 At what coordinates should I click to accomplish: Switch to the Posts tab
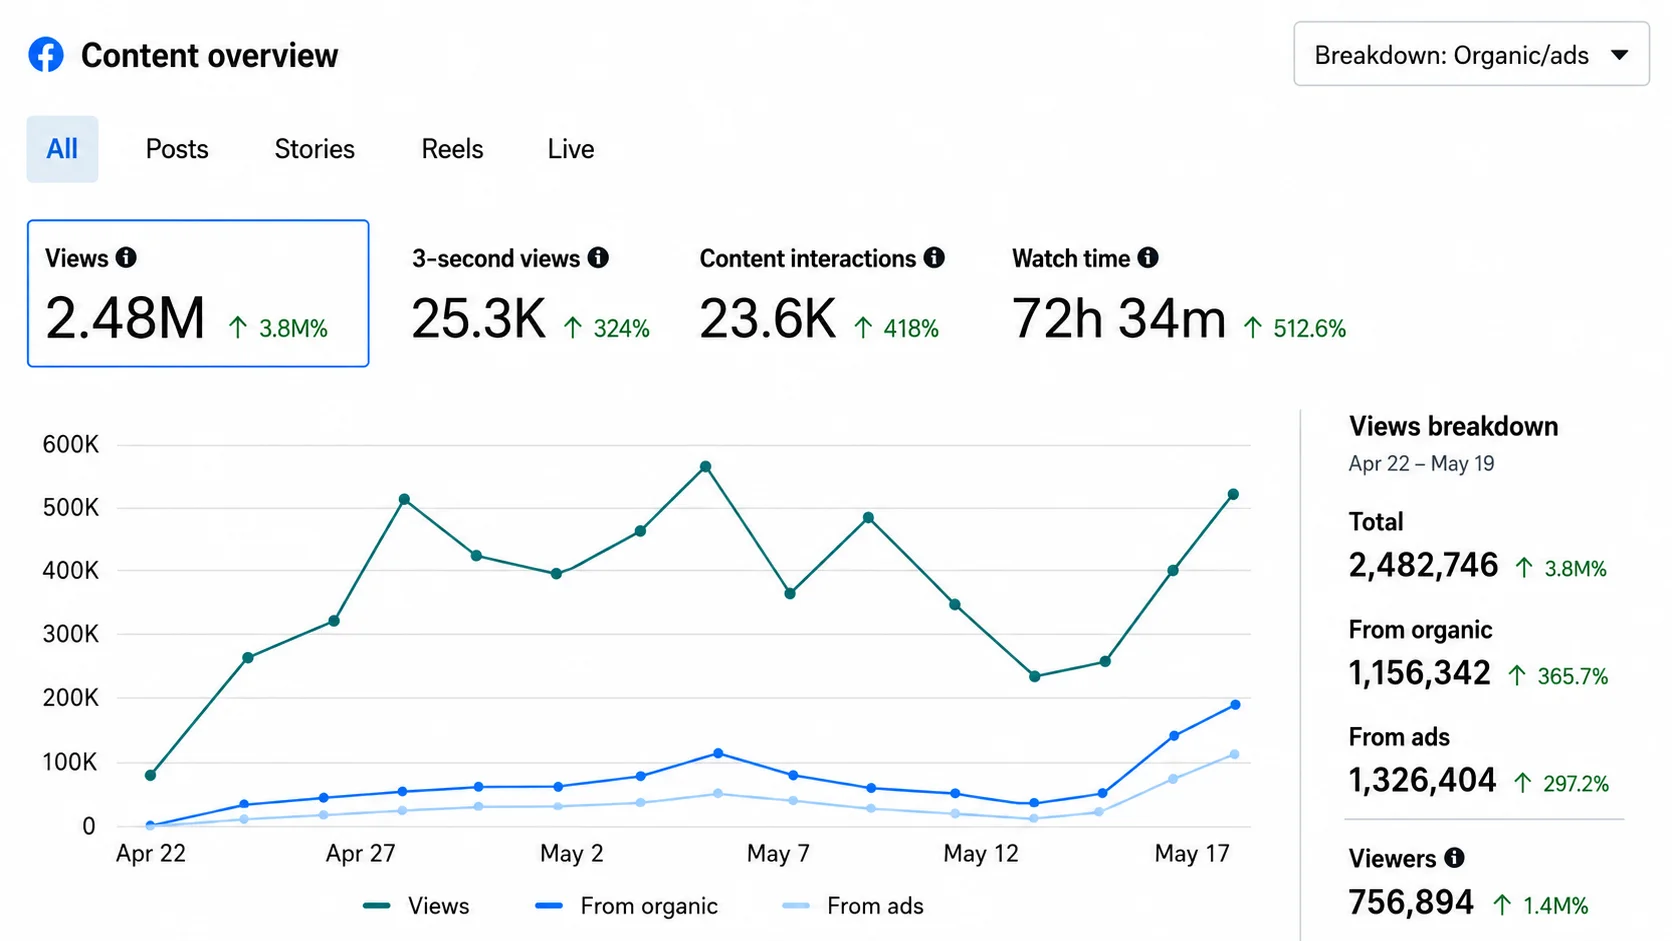pos(177,149)
